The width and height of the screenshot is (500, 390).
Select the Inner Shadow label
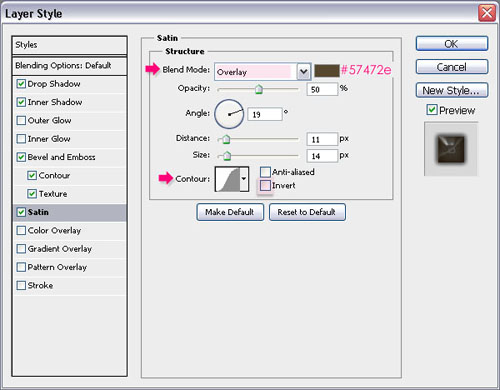pyautogui.click(x=55, y=102)
